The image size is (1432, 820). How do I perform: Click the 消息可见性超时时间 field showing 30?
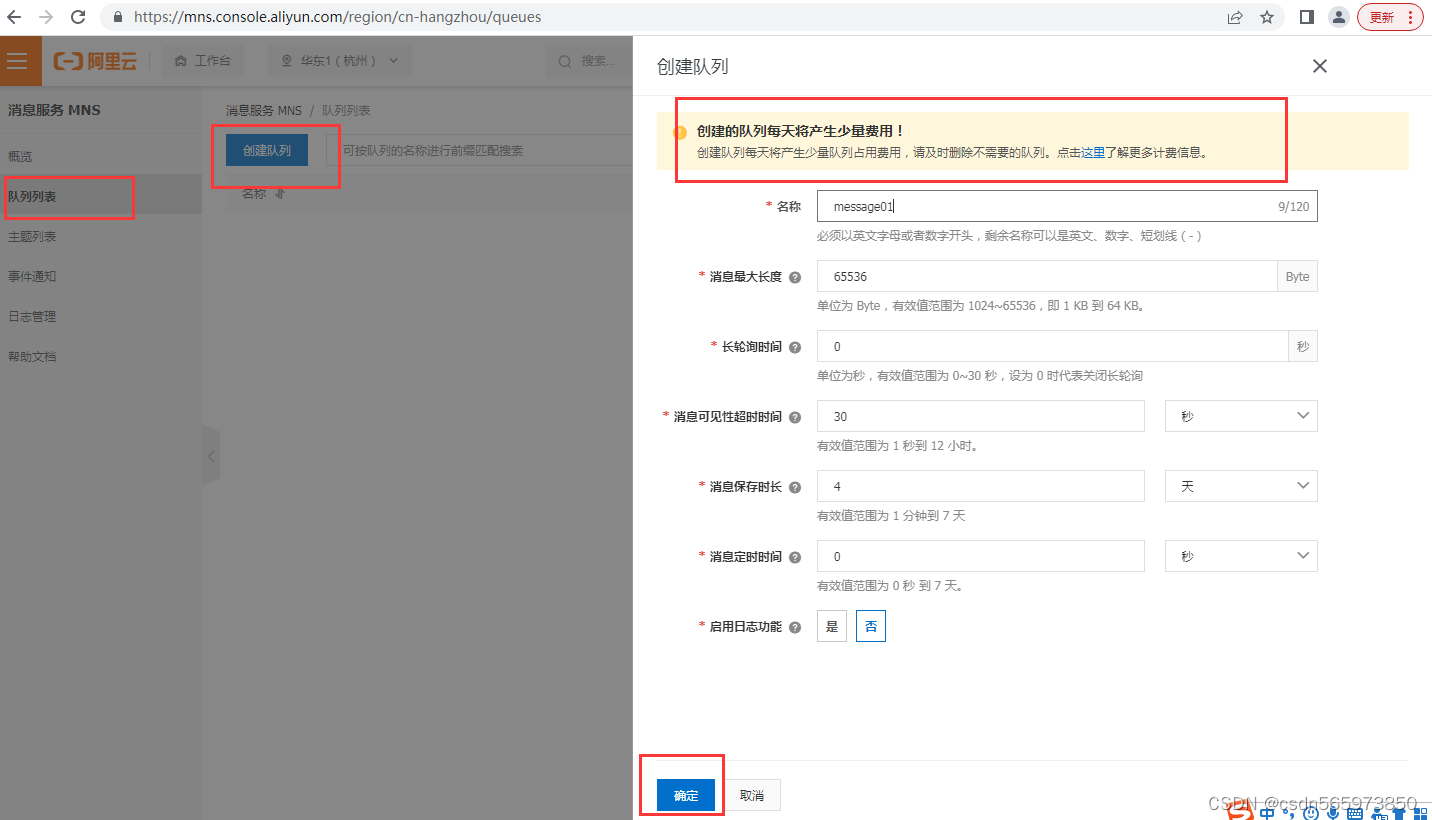pyautogui.click(x=981, y=416)
